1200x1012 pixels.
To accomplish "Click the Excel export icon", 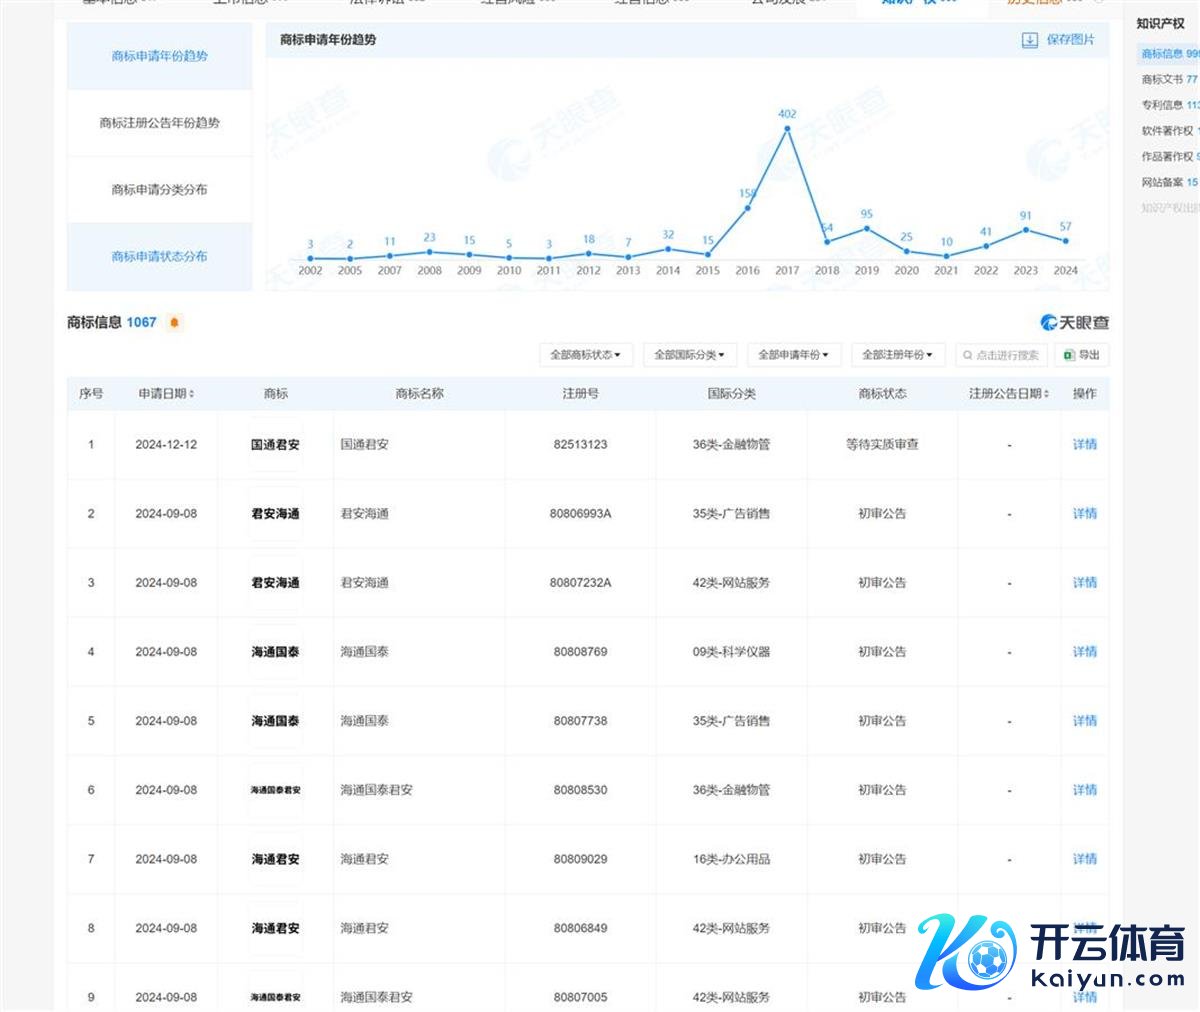I will tap(1068, 355).
